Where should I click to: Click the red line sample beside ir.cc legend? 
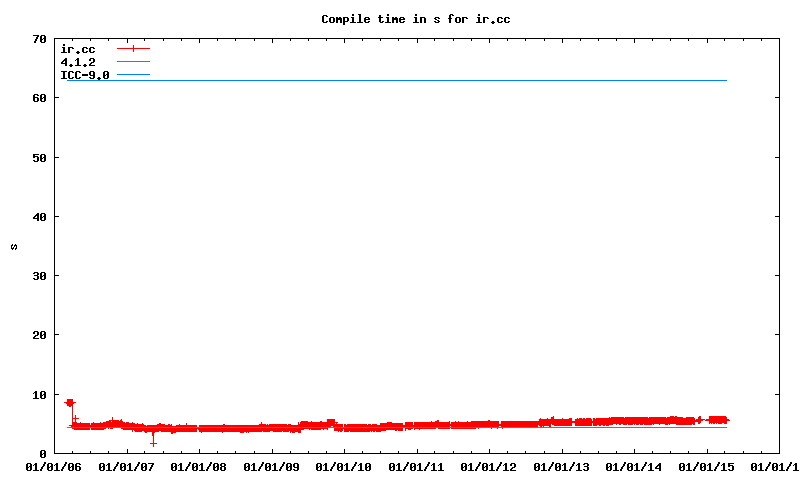pos(133,49)
